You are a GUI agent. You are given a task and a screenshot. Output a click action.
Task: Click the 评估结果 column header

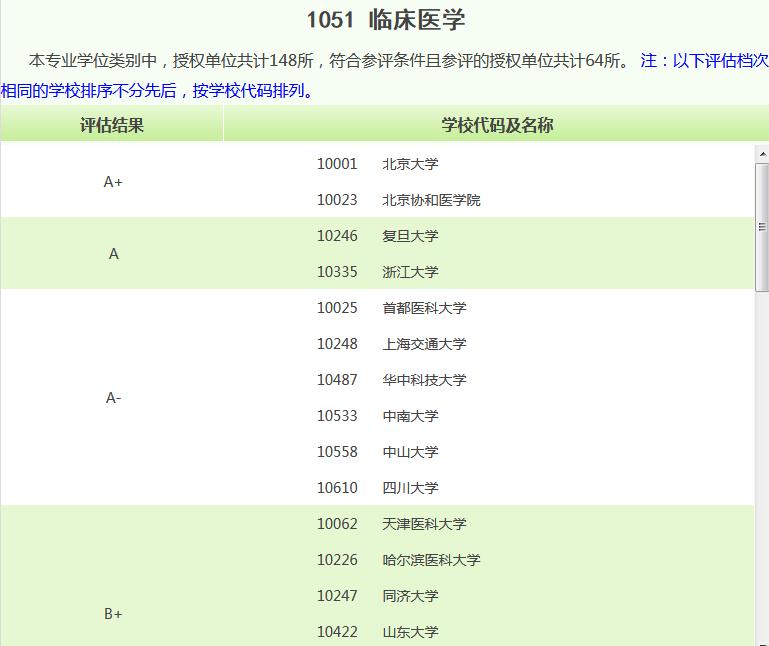click(112, 125)
